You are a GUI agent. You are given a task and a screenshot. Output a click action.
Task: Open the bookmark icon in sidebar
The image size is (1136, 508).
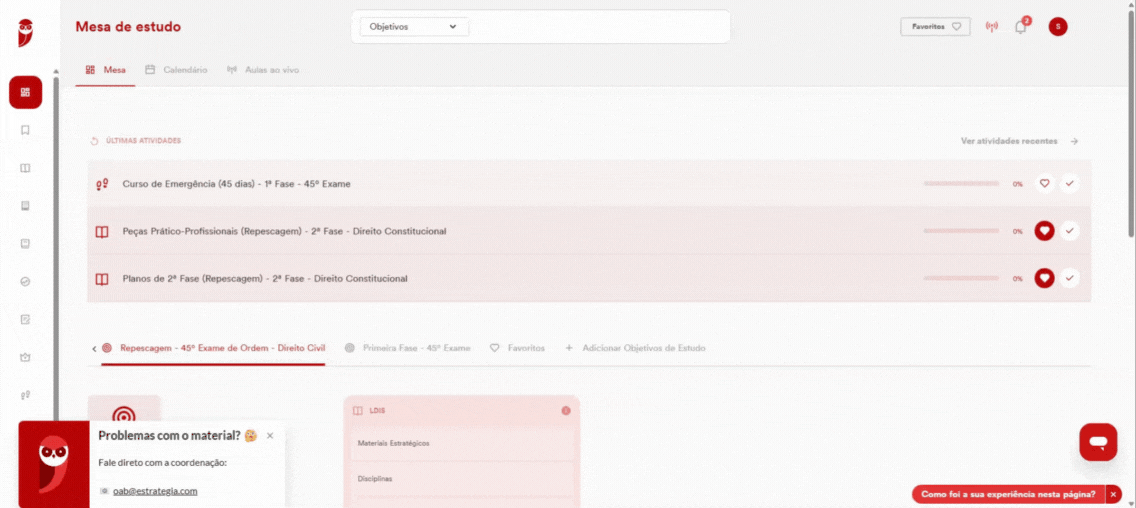click(25, 130)
